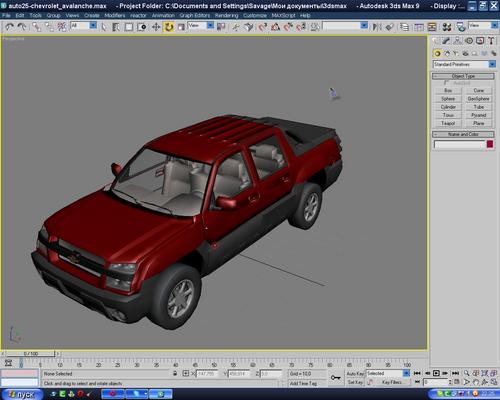
Task: Open the MAXScript menu
Action: 283,15
